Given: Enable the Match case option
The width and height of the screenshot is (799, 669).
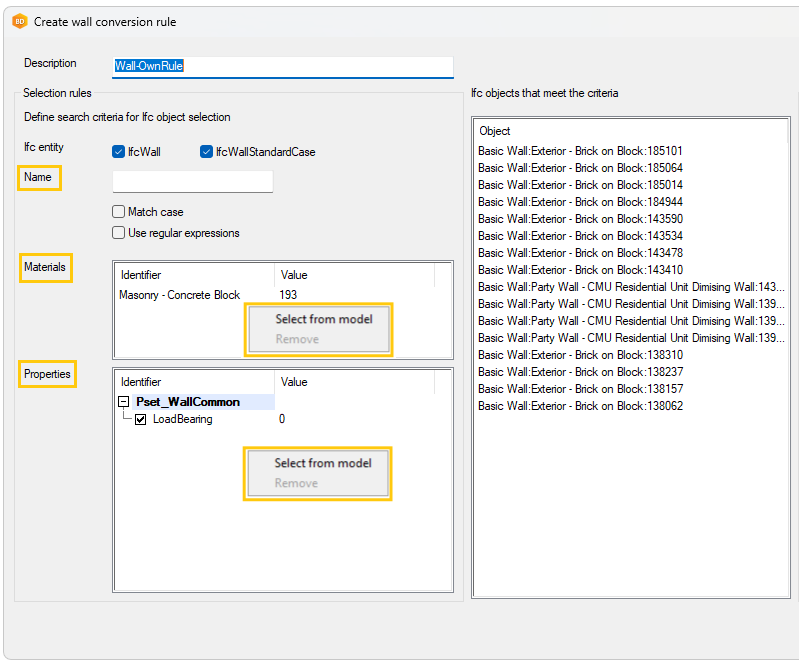Looking at the screenshot, I should (119, 212).
